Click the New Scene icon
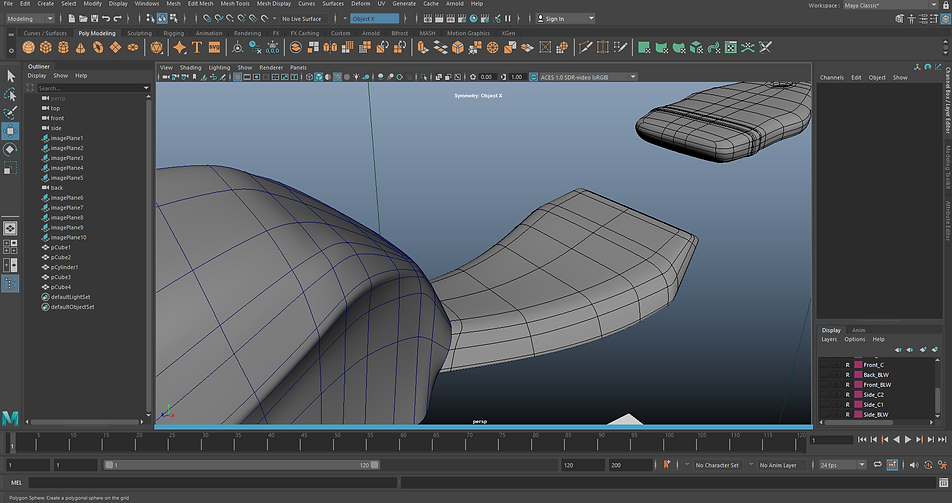Screen dimensions: 952x503 point(72,19)
